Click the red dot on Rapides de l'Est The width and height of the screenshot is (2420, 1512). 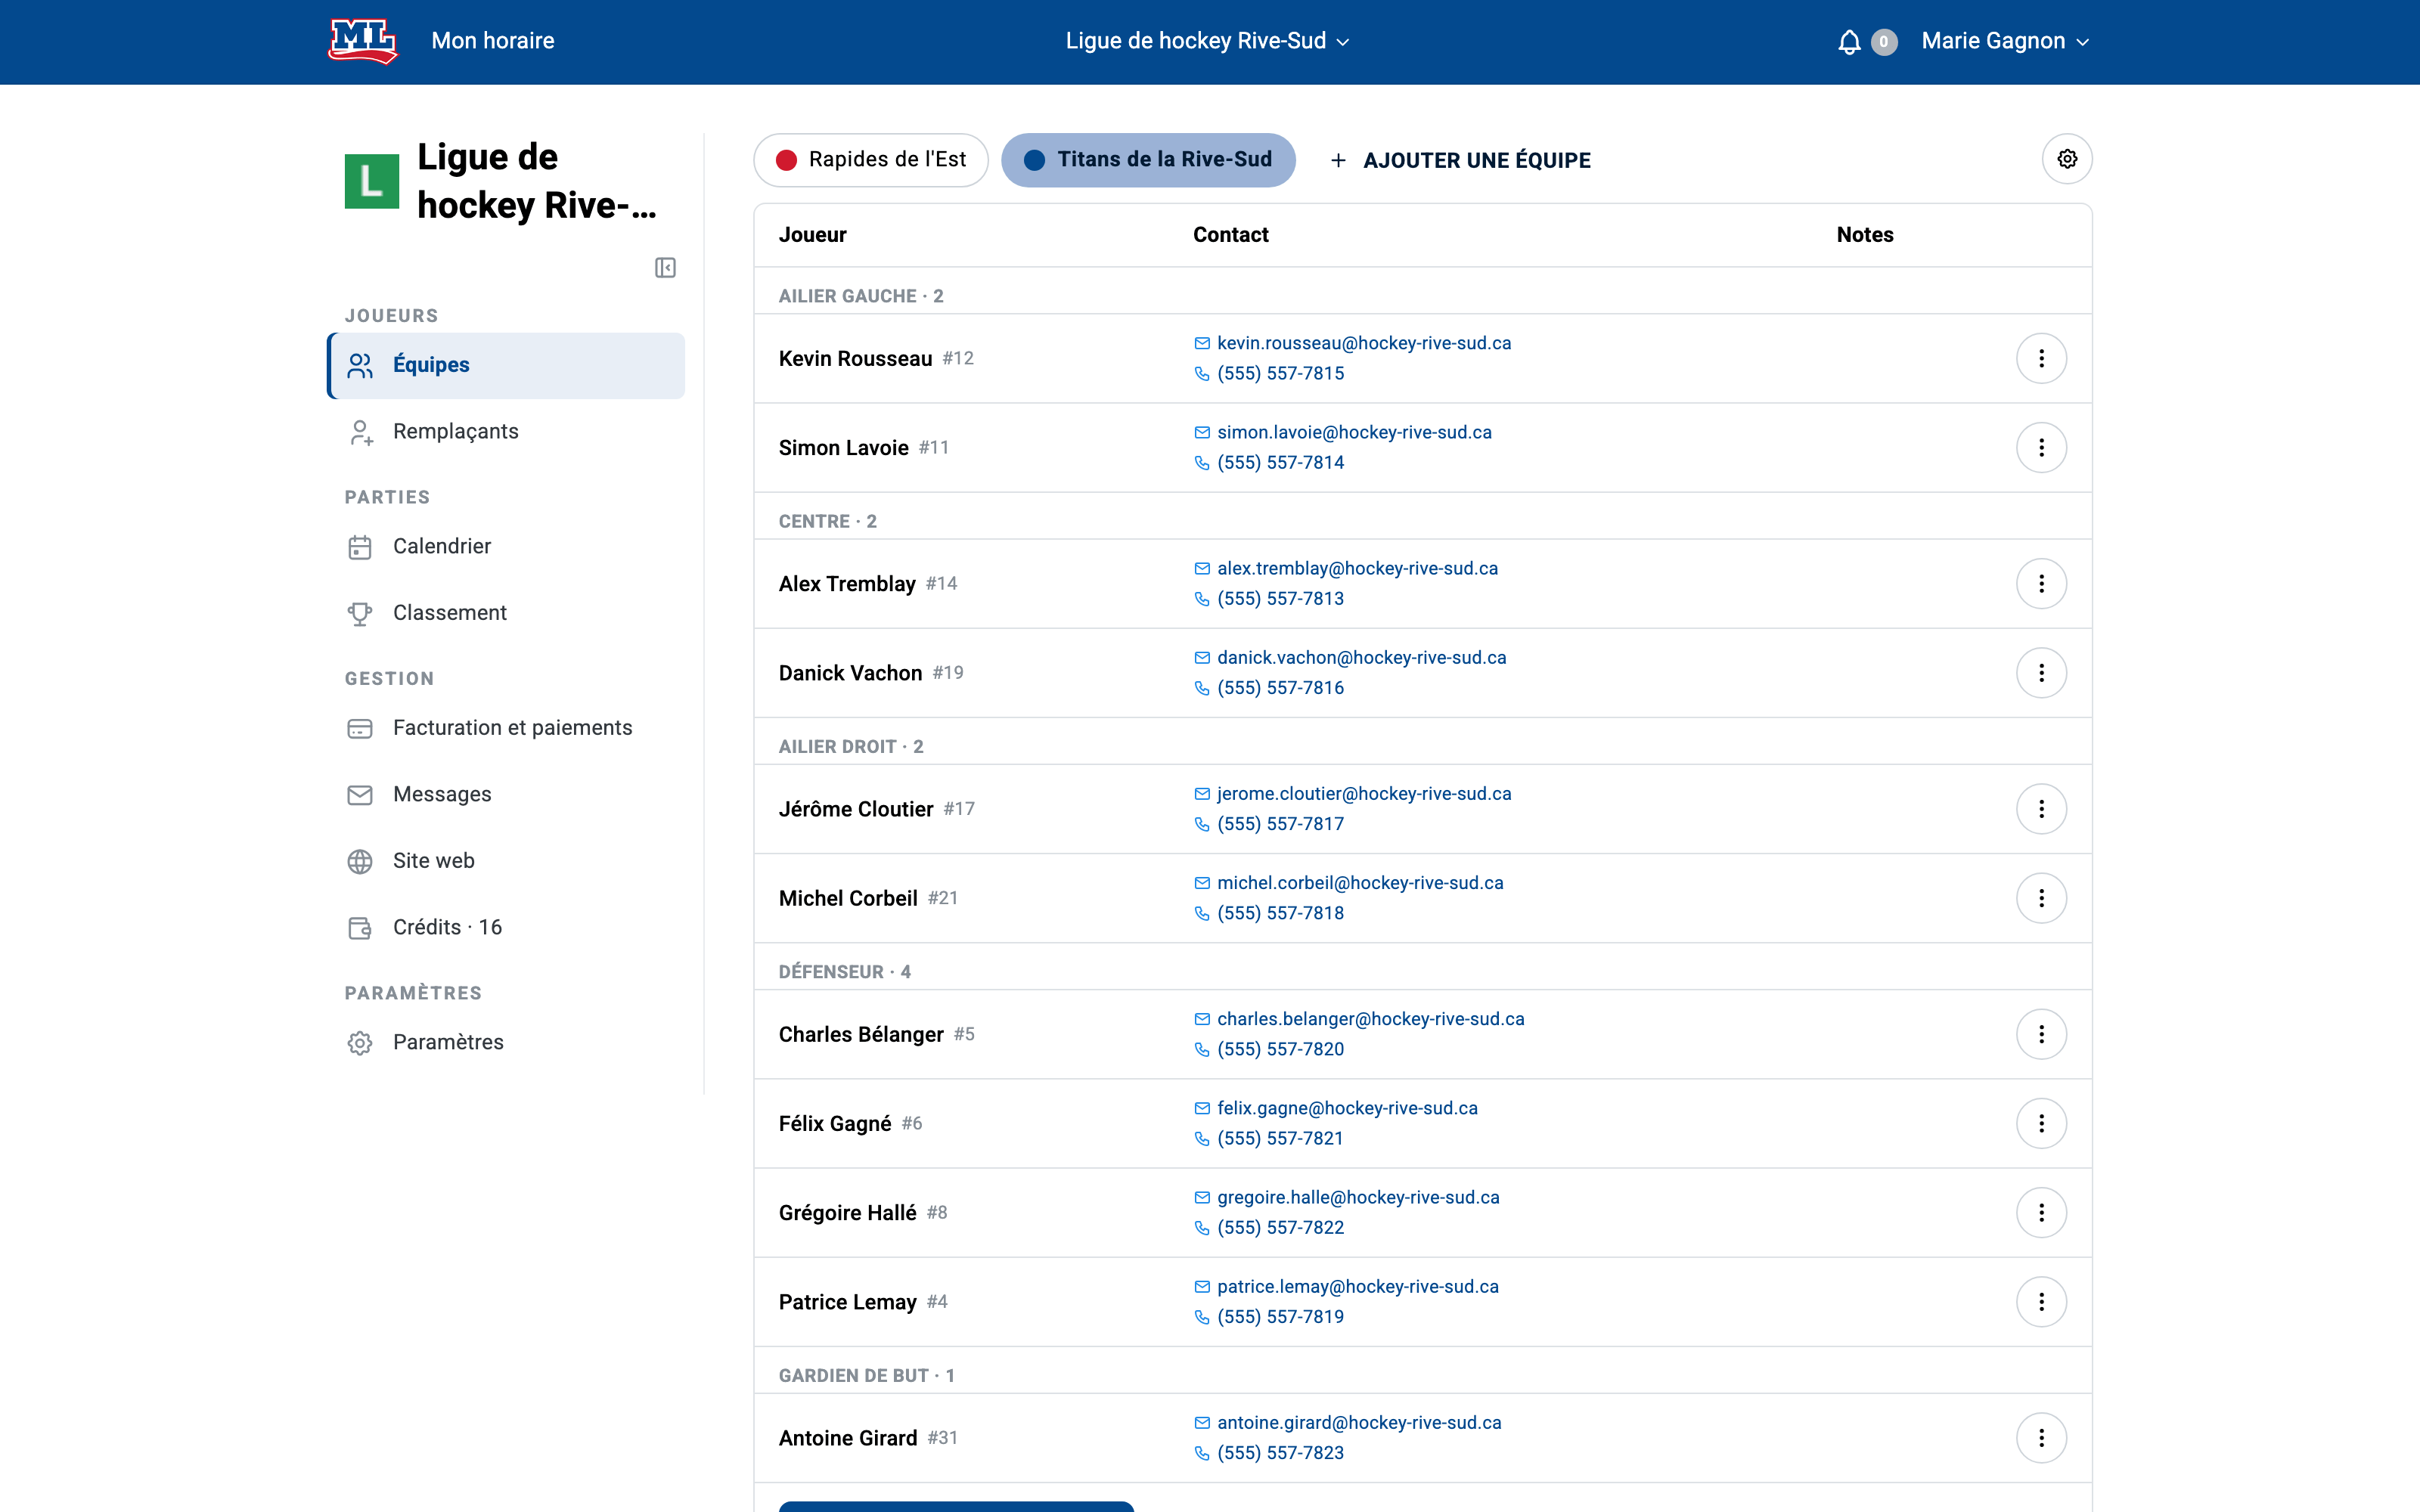(x=786, y=160)
